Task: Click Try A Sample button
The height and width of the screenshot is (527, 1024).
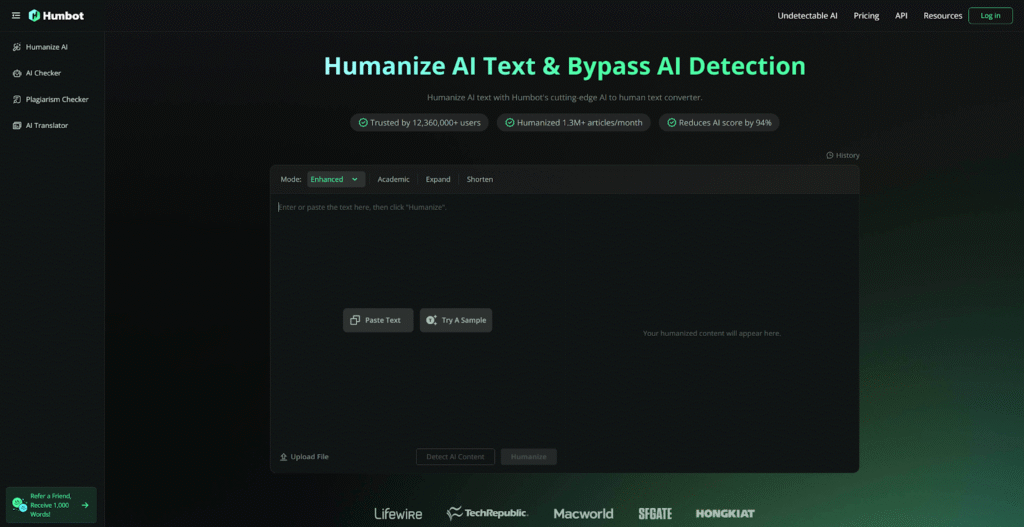Action: pos(456,320)
